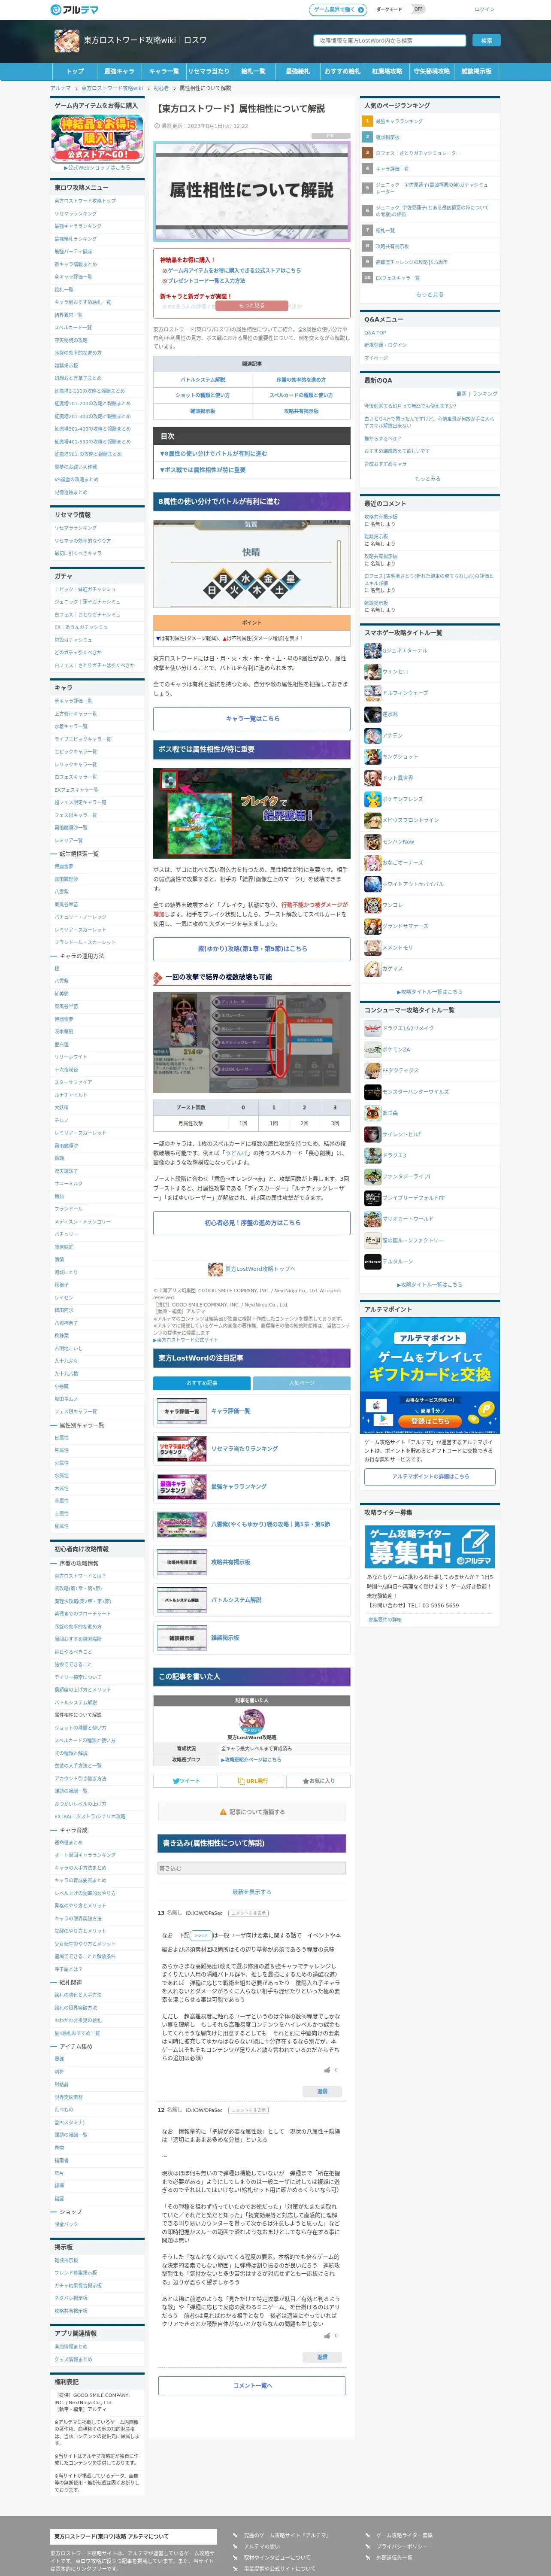551x2576 pixels.
Task: Click the search field for LostWord guides
Action: pyautogui.click(x=390, y=41)
